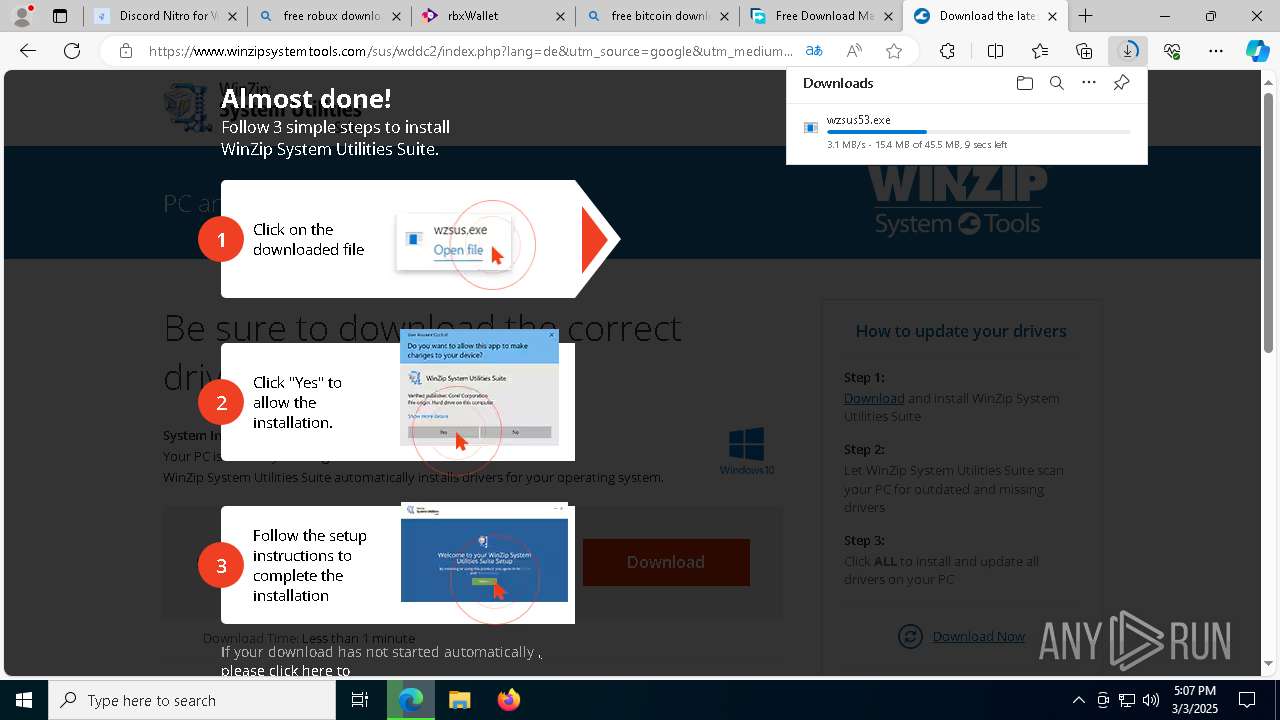Pin the Downloads panel
The height and width of the screenshot is (720, 1280).
tap(1121, 83)
